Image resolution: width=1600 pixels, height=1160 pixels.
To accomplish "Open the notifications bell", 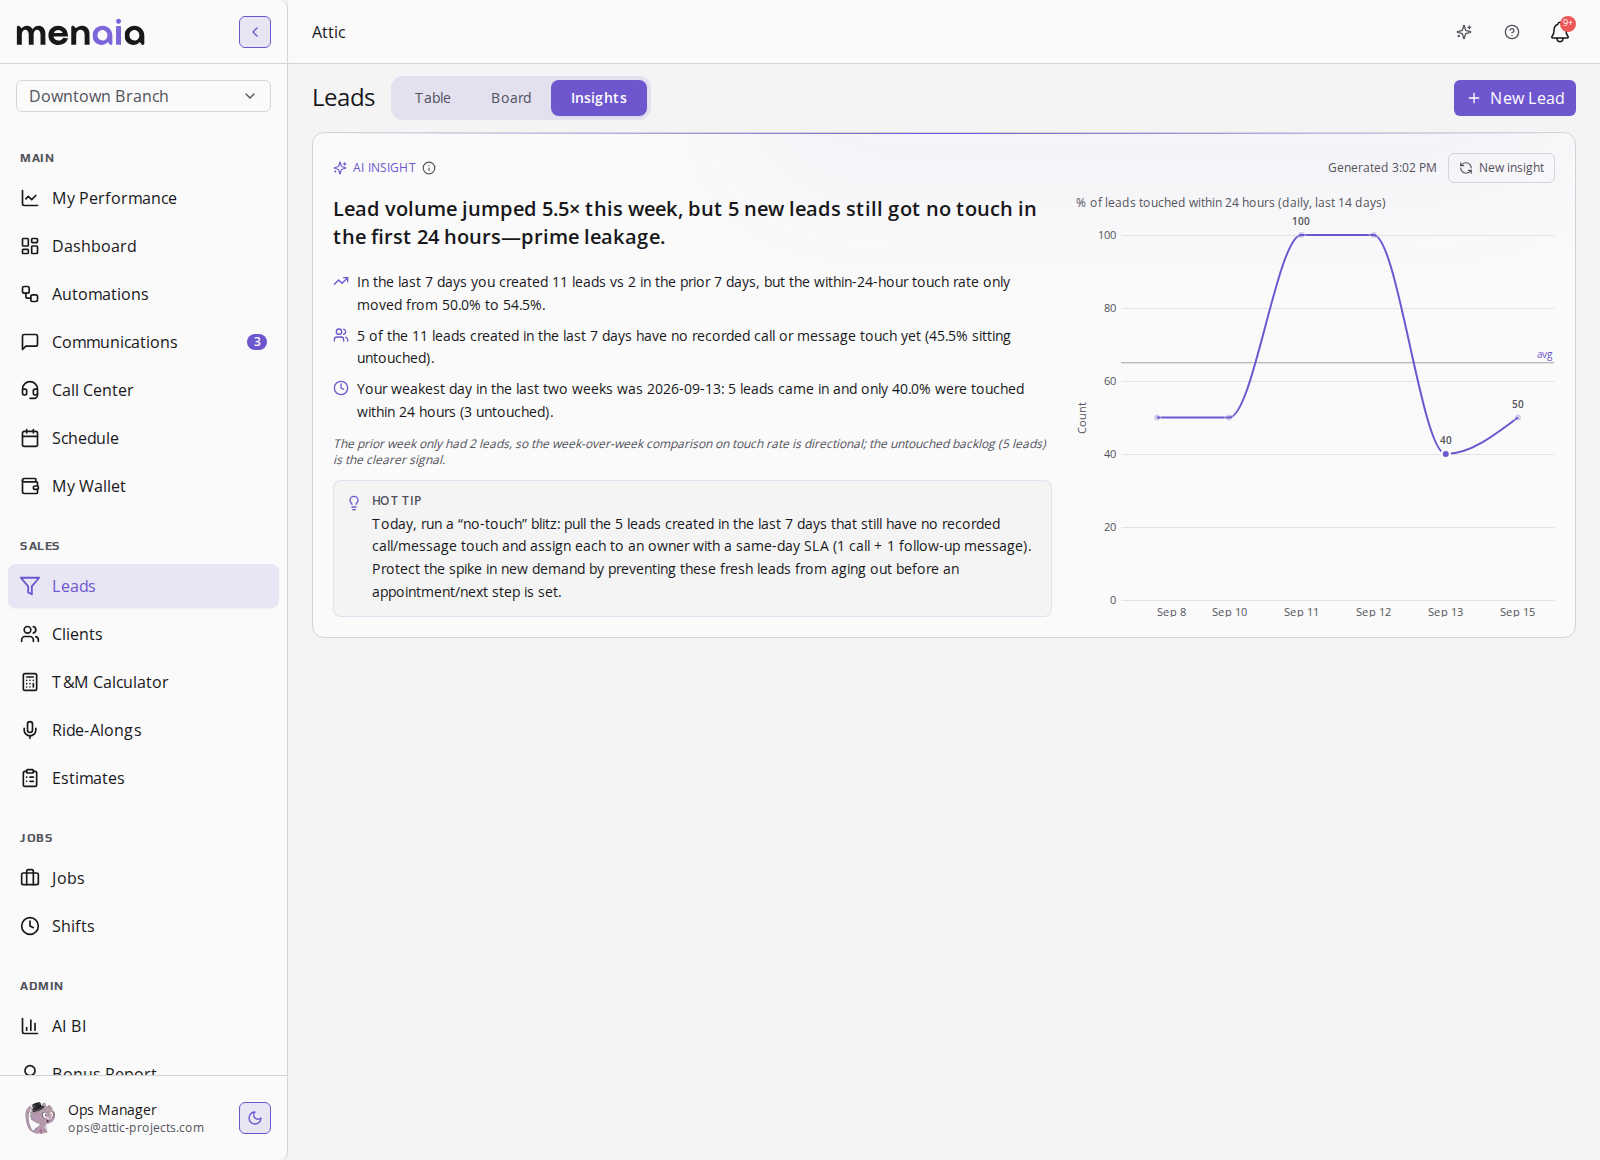I will tap(1560, 32).
